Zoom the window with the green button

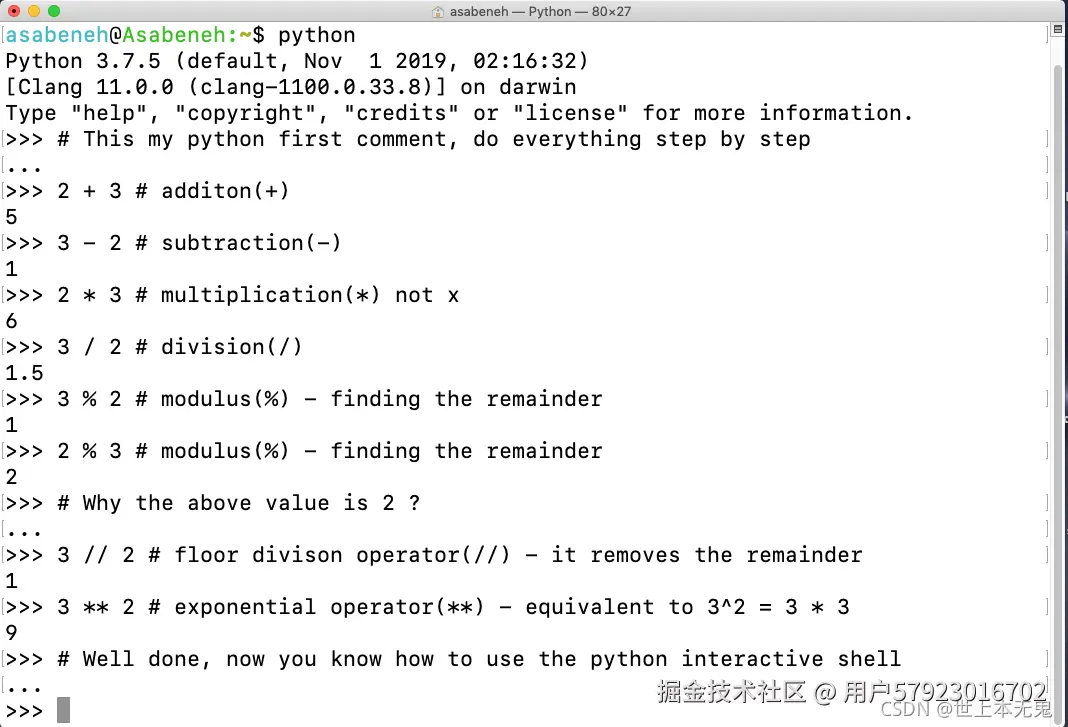tap(54, 12)
